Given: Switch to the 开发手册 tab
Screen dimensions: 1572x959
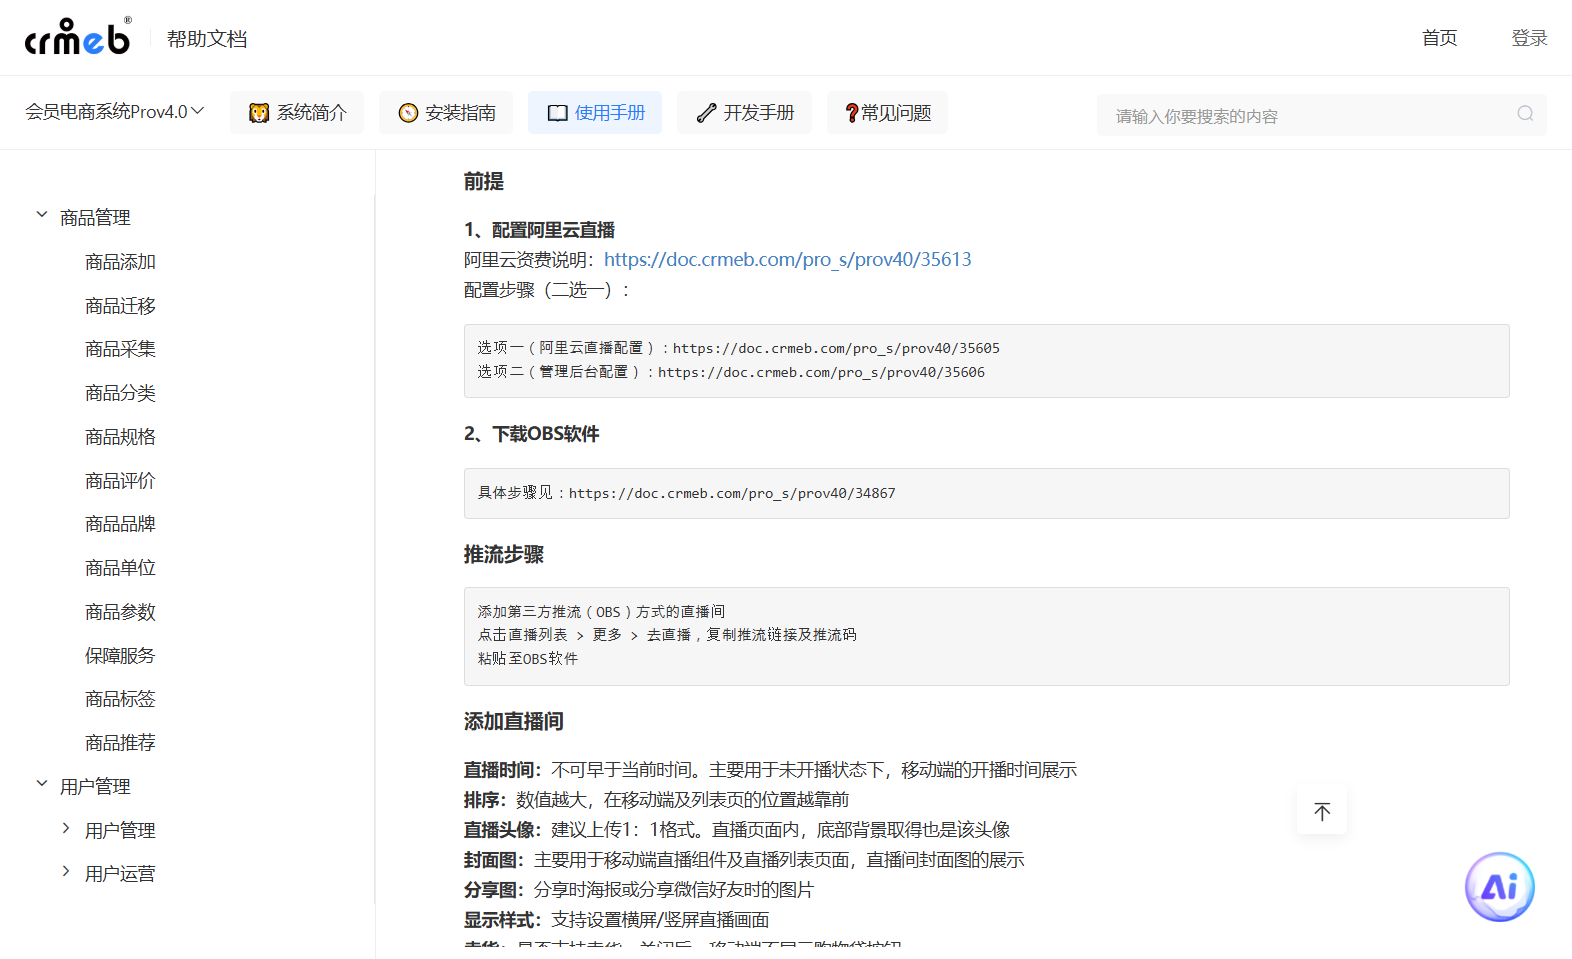Looking at the screenshot, I should tap(745, 113).
